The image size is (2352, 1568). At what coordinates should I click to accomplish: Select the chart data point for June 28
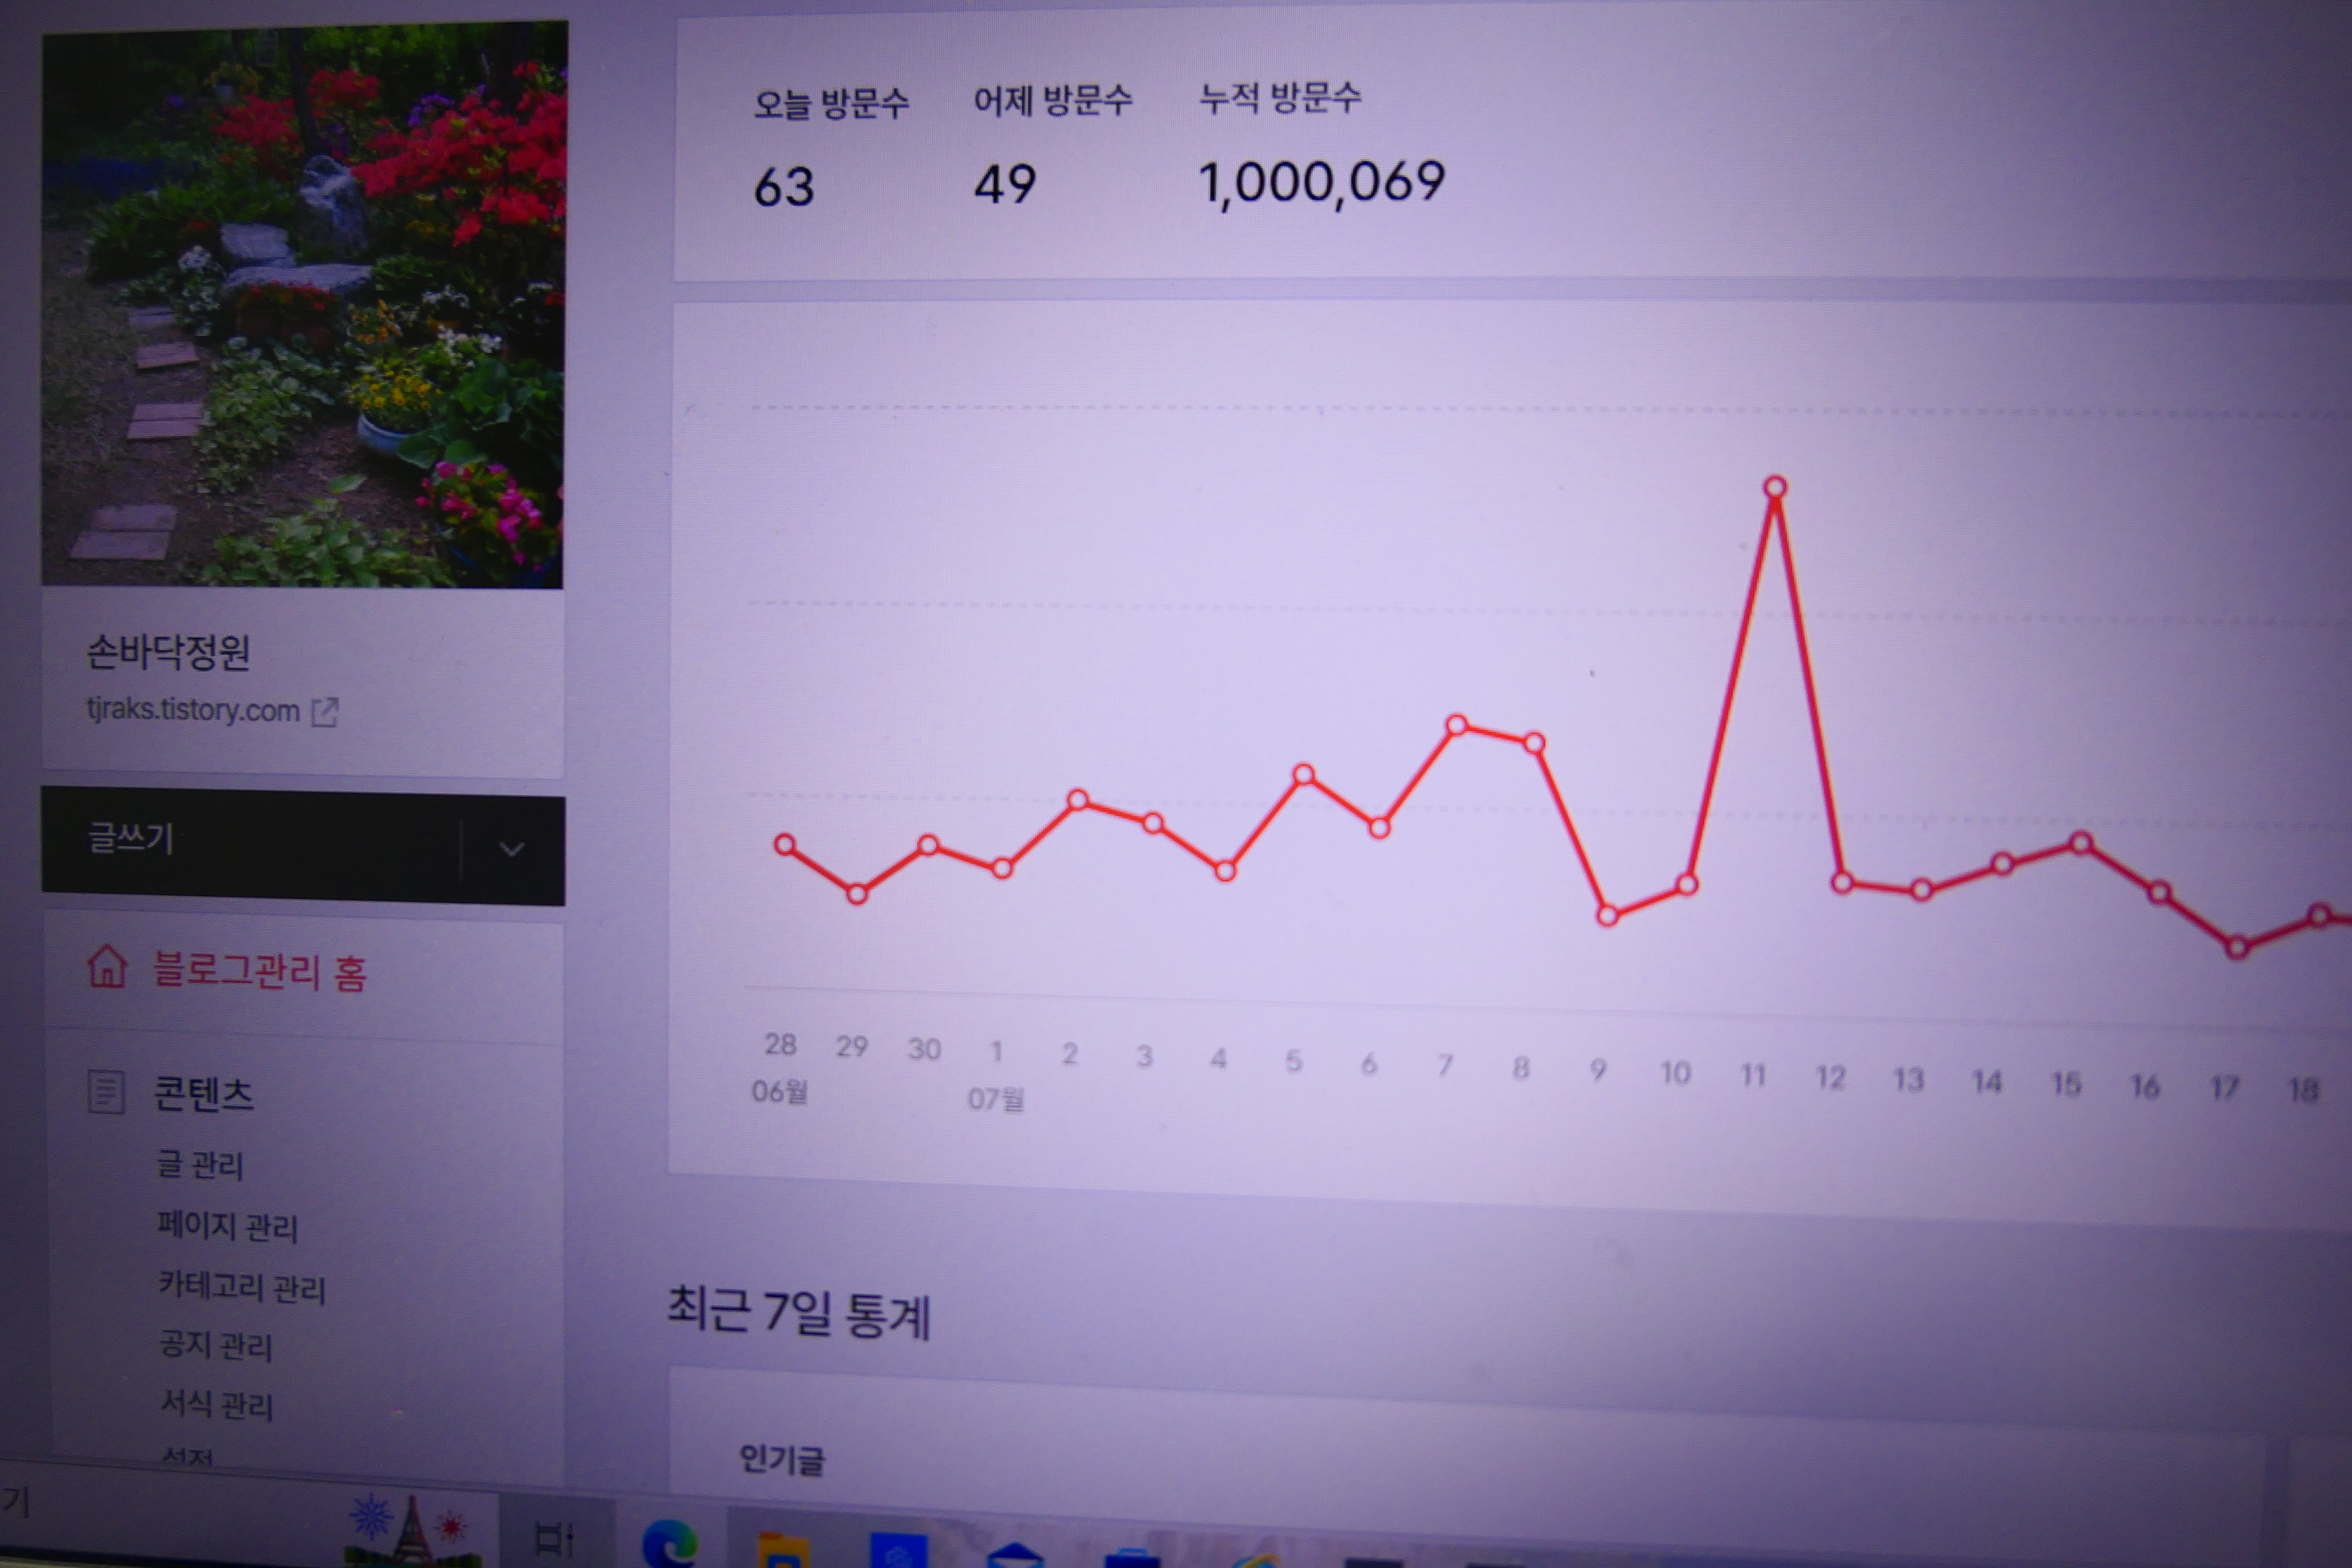coord(785,846)
